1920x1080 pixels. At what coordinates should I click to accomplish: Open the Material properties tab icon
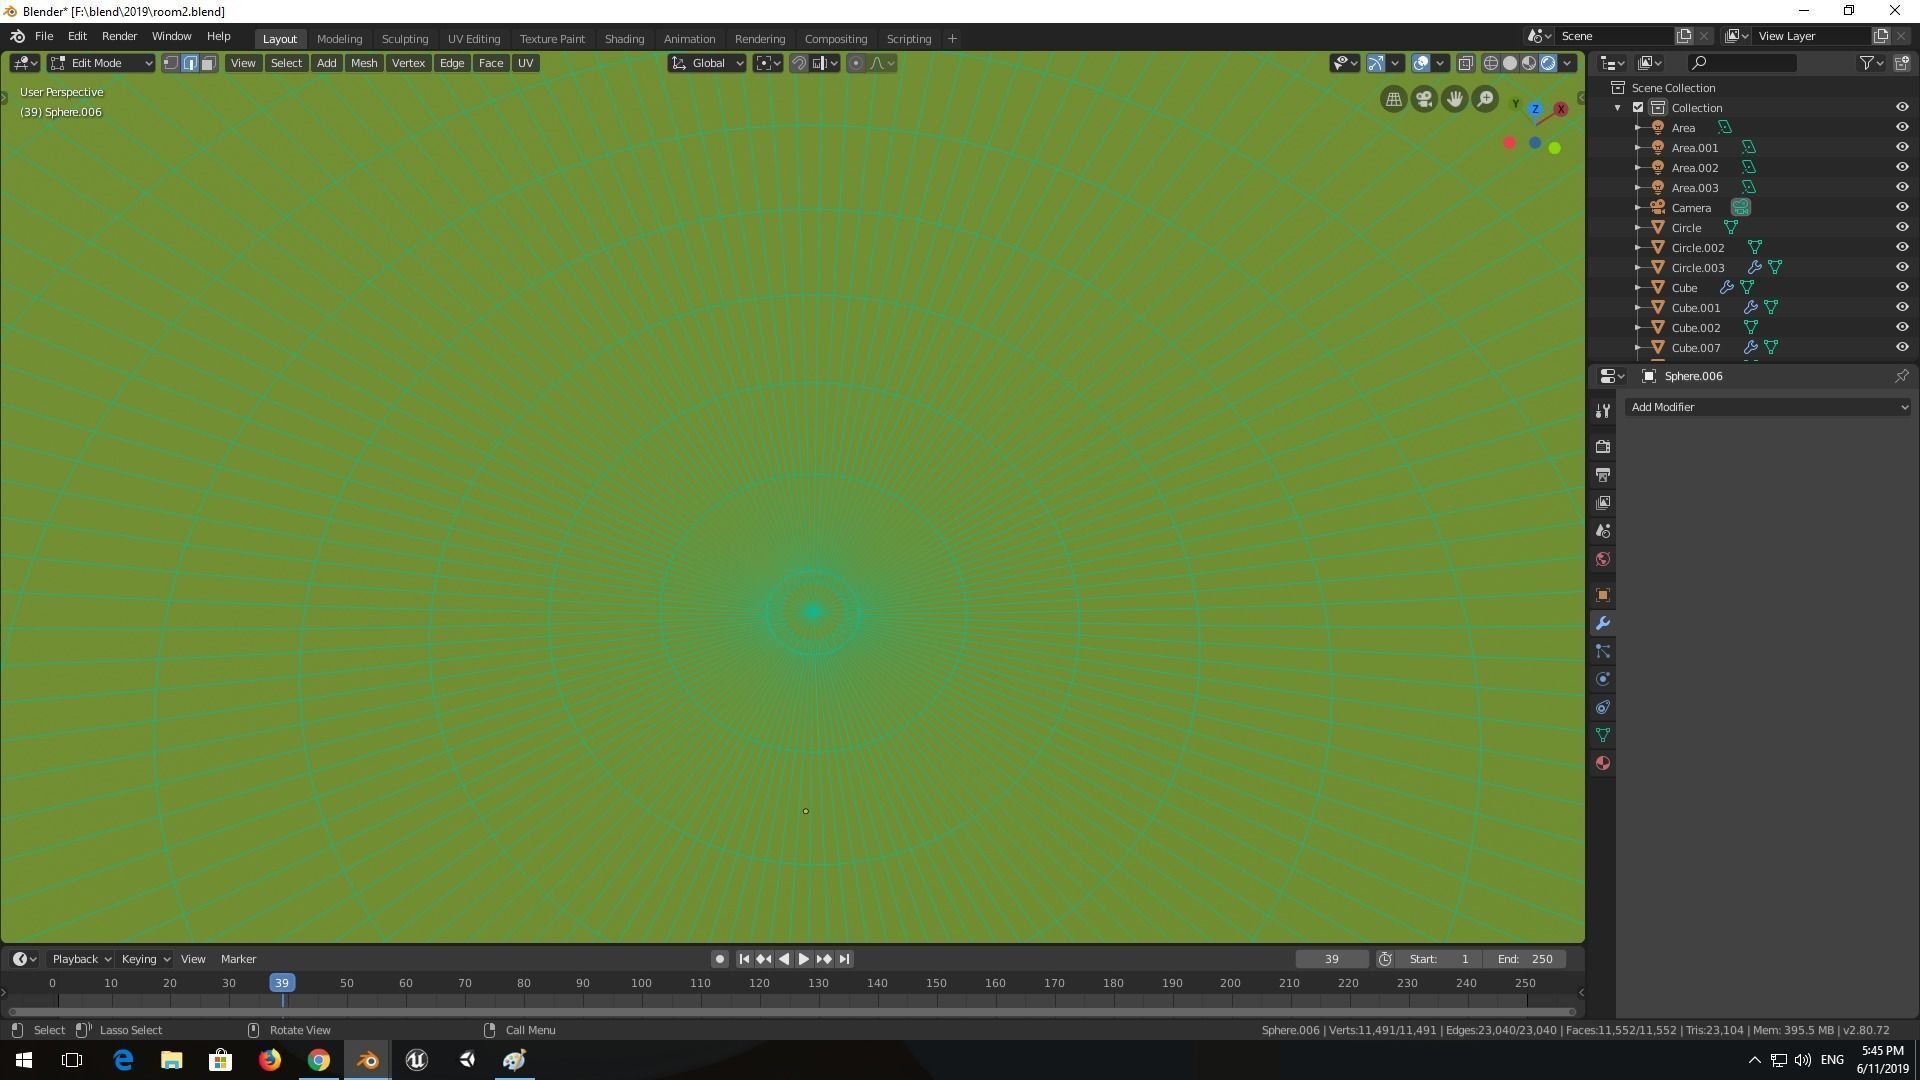[1603, 763]
